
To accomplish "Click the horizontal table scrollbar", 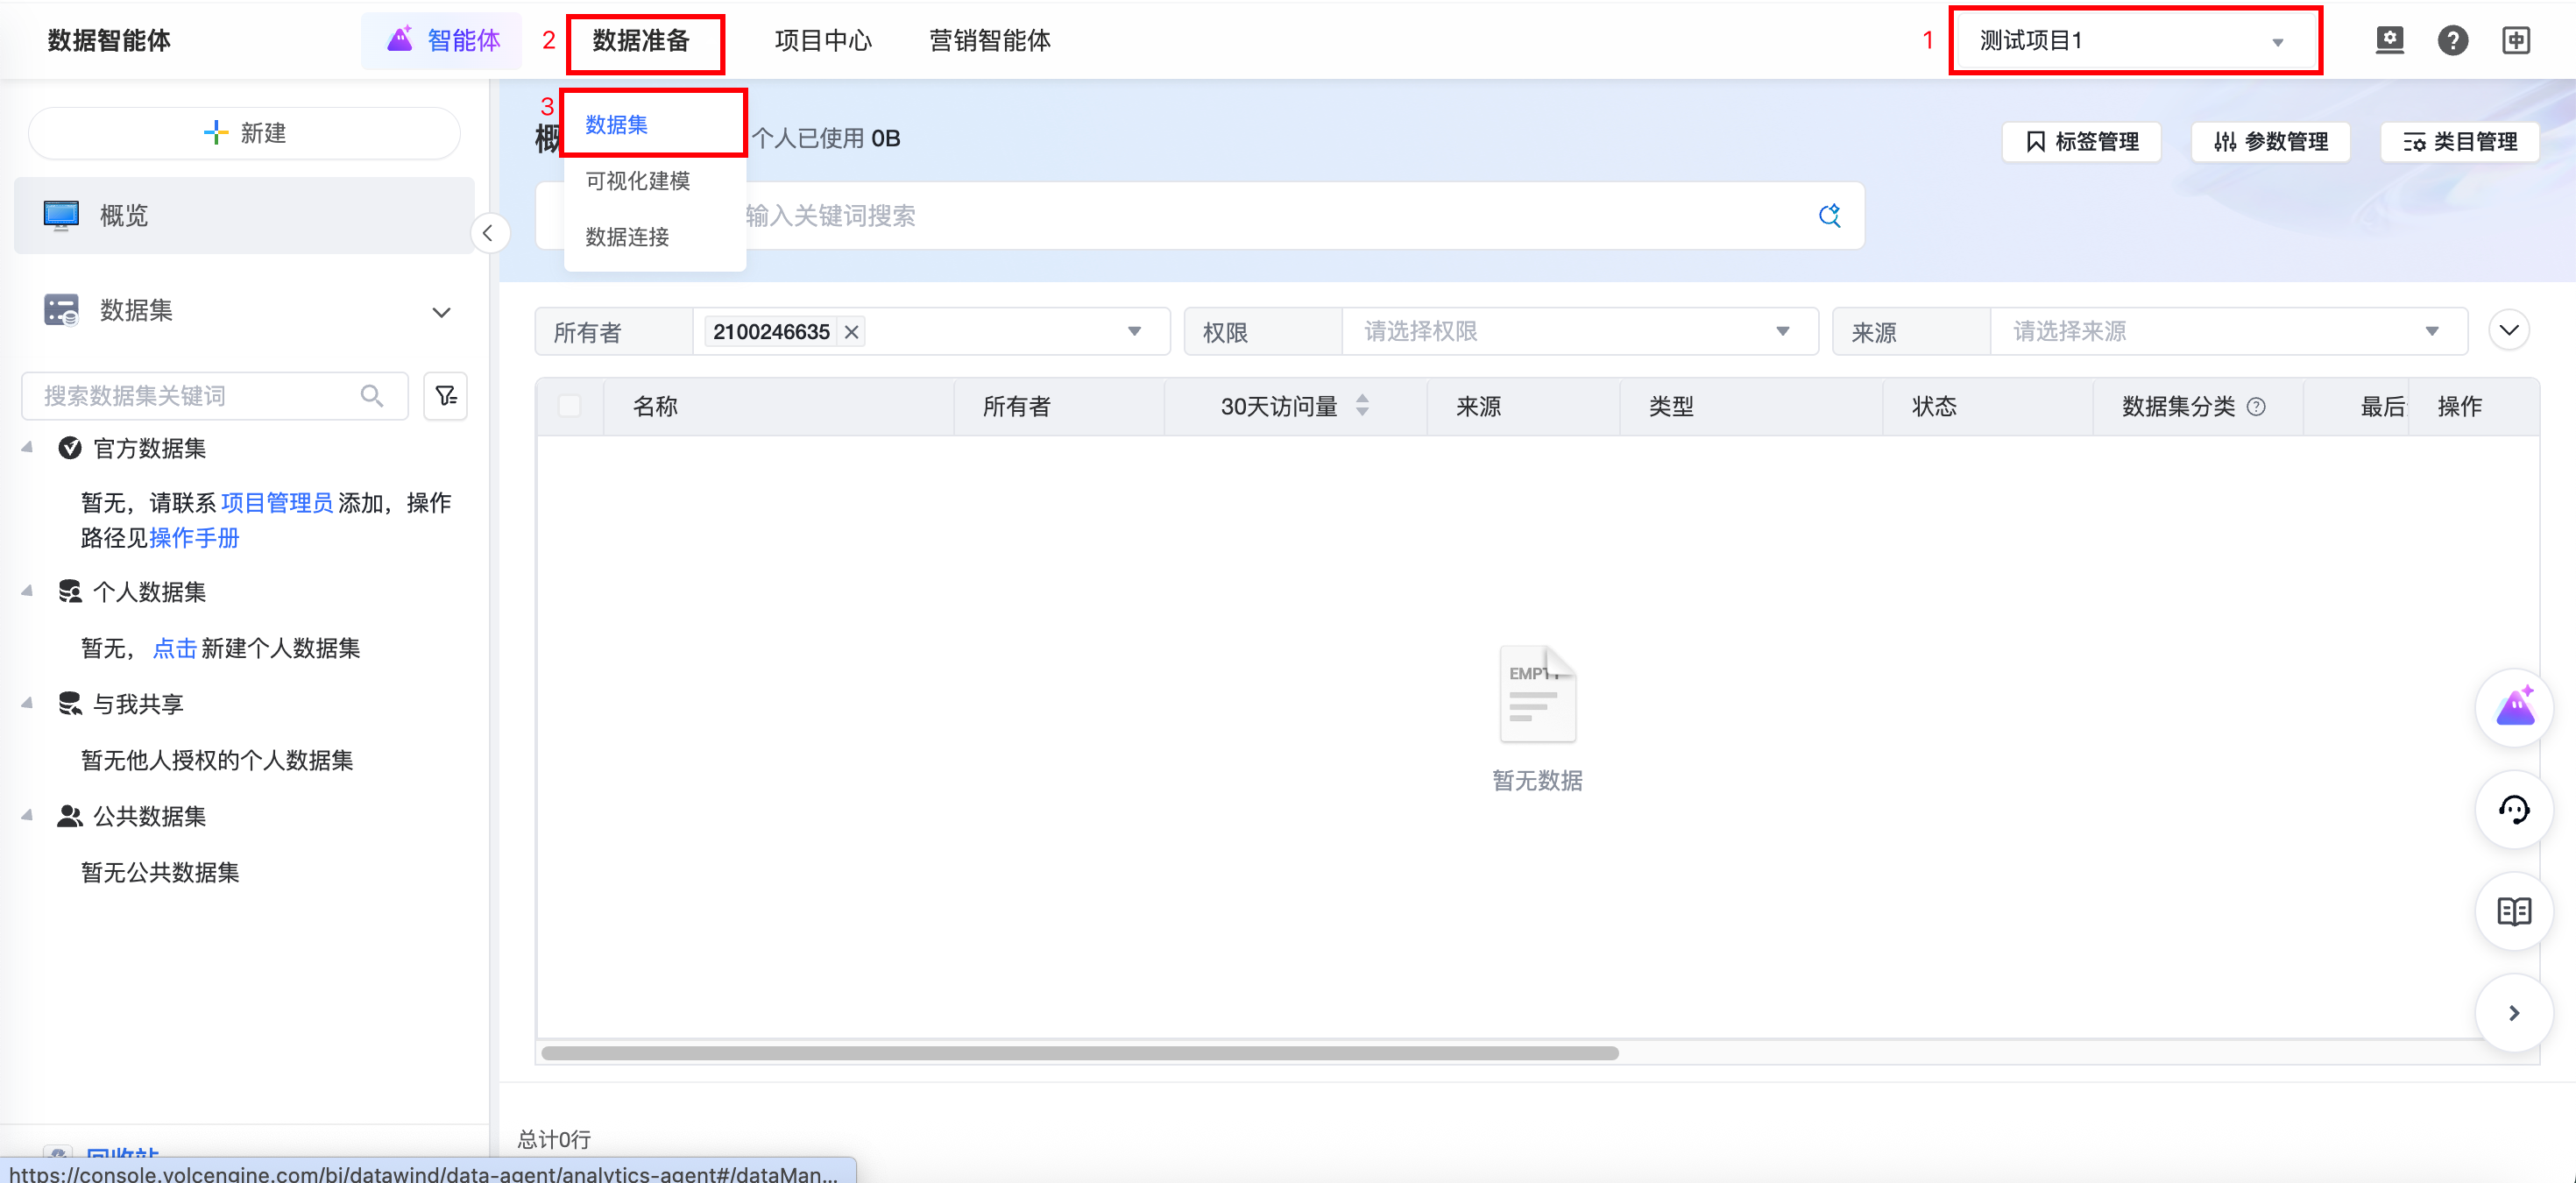I will (1080, 1053).
